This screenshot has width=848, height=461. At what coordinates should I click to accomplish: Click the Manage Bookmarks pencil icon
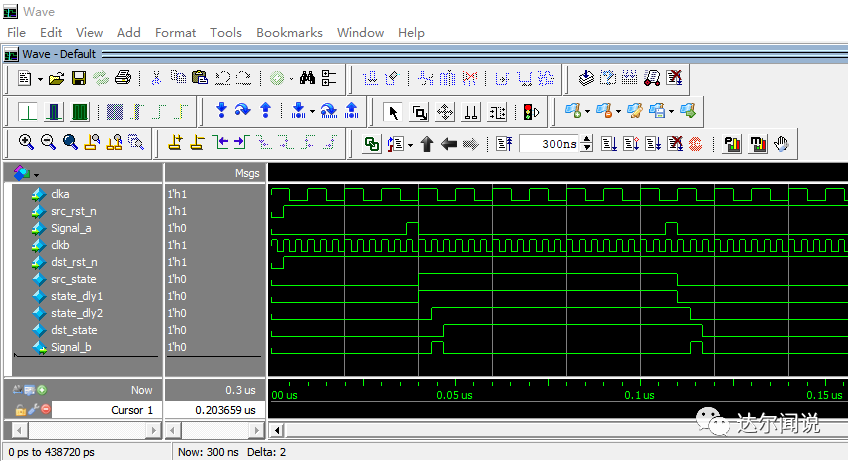(635, 111)
